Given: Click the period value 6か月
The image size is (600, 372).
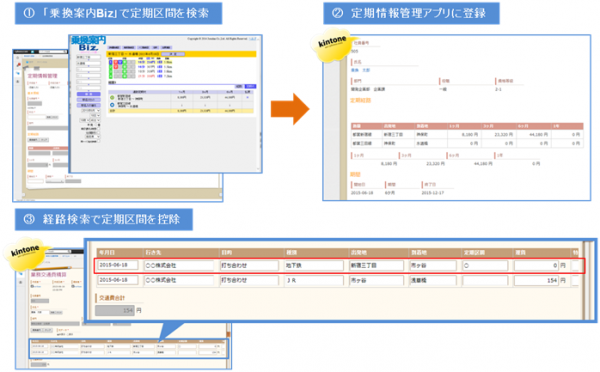Looking at the screenshot, I should pyautogui.click(x=390, y=193).
